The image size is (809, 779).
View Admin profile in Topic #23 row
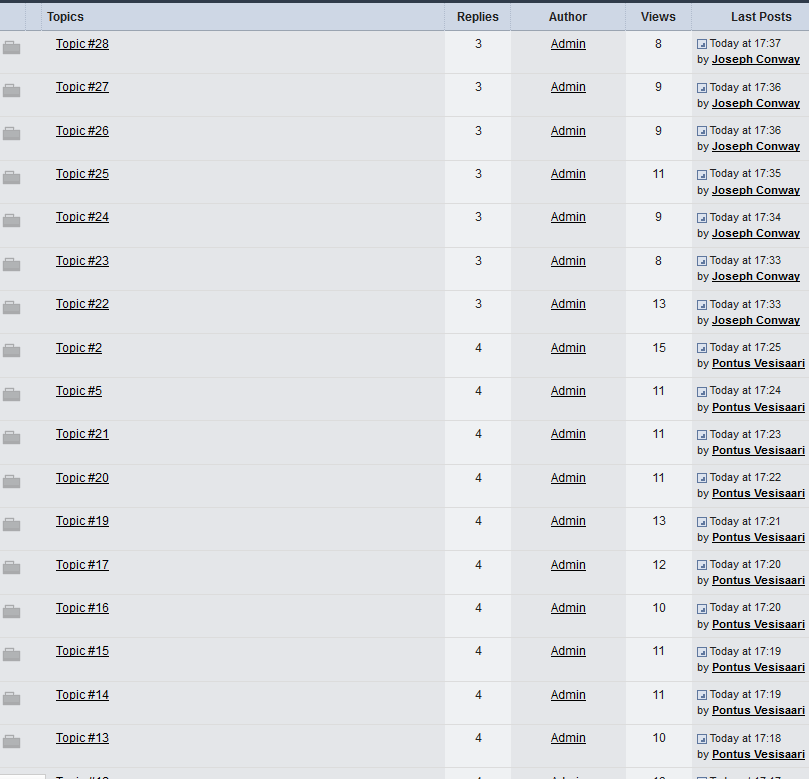[568, 261]
